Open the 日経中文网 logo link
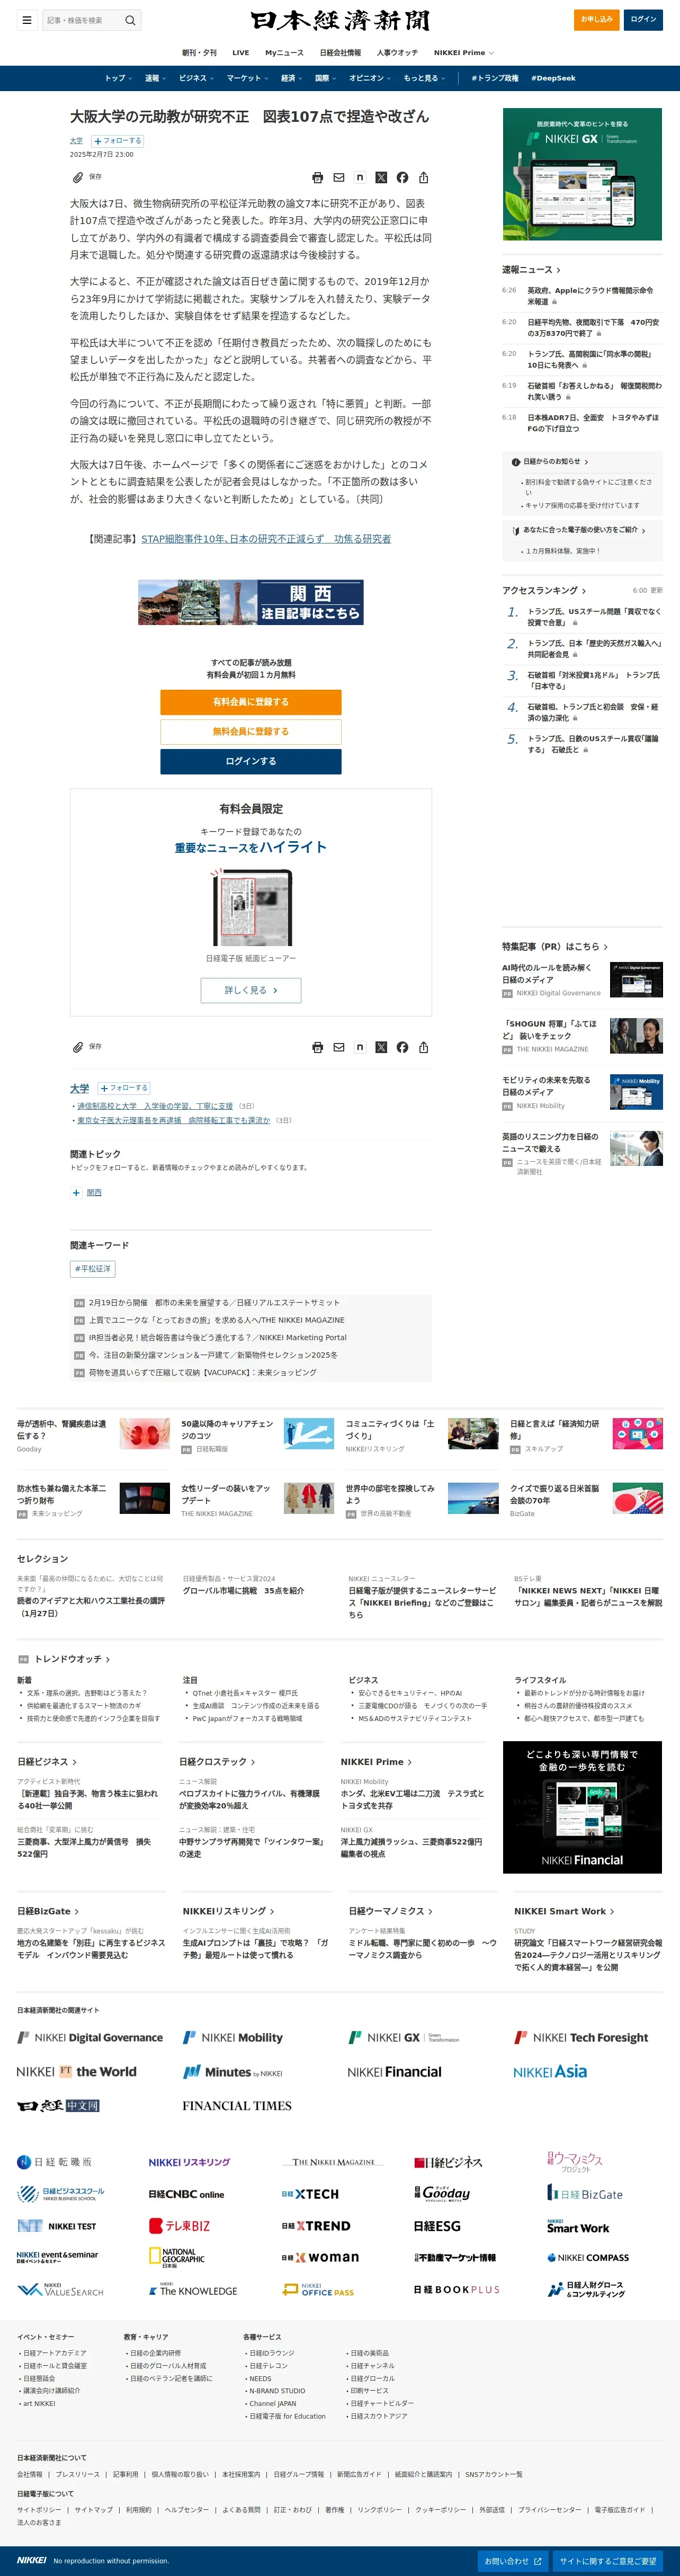Screen dimensions: 680x2576 58,2105
